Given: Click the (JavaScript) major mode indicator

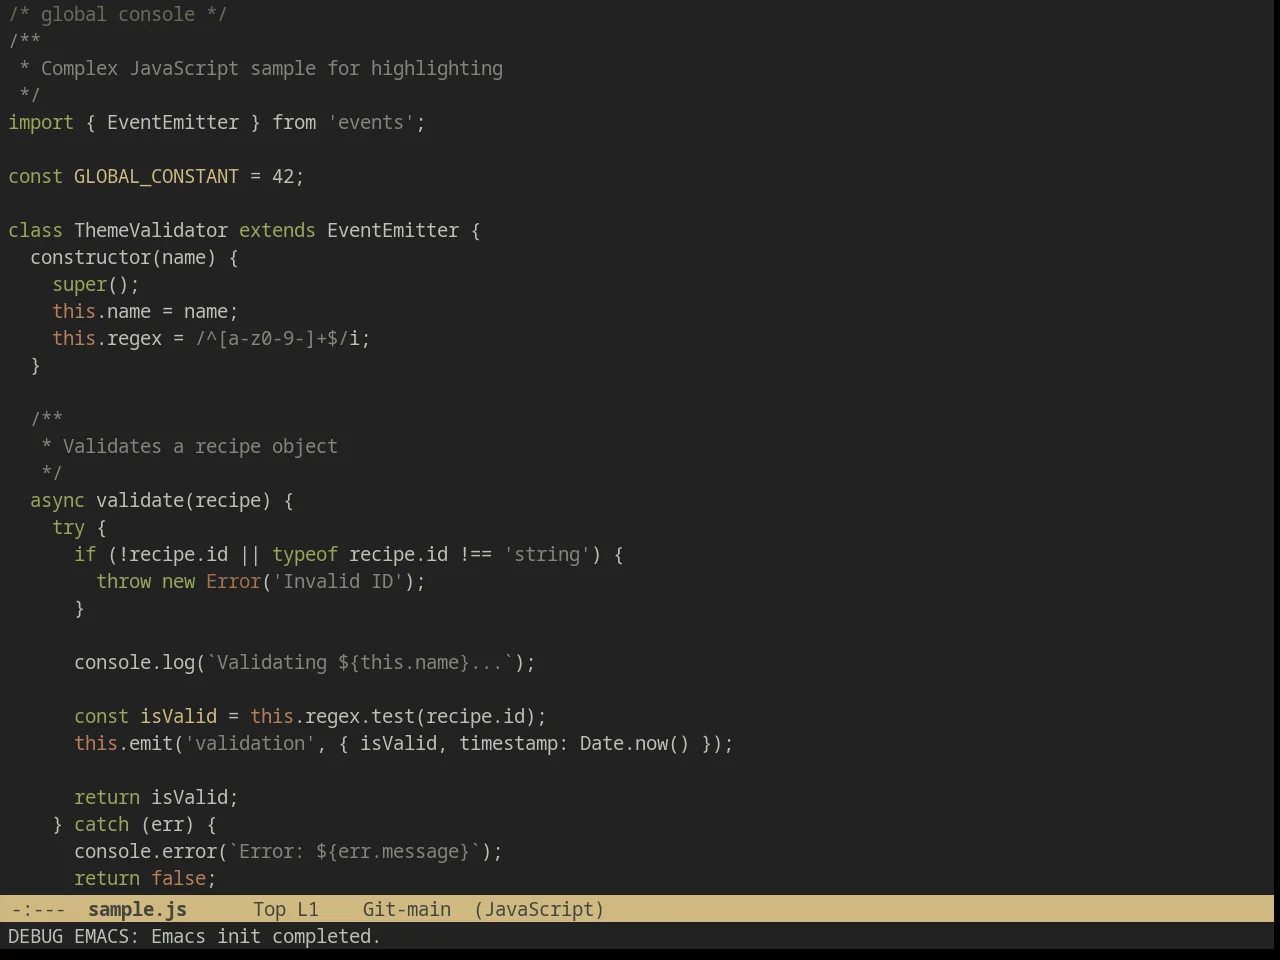Looking at the screenshot, I should click(539, 910).
